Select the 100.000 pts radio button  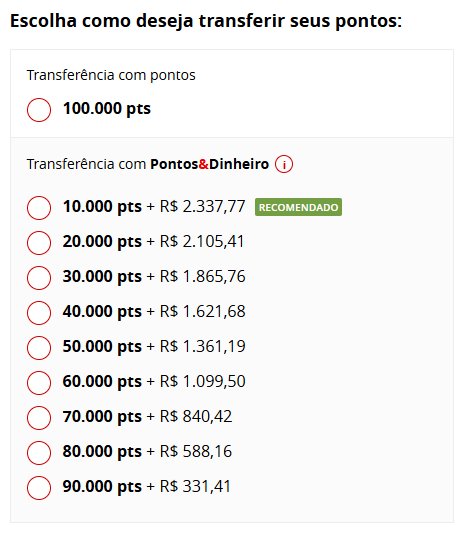pyautogui.click(x=39, y=110)
